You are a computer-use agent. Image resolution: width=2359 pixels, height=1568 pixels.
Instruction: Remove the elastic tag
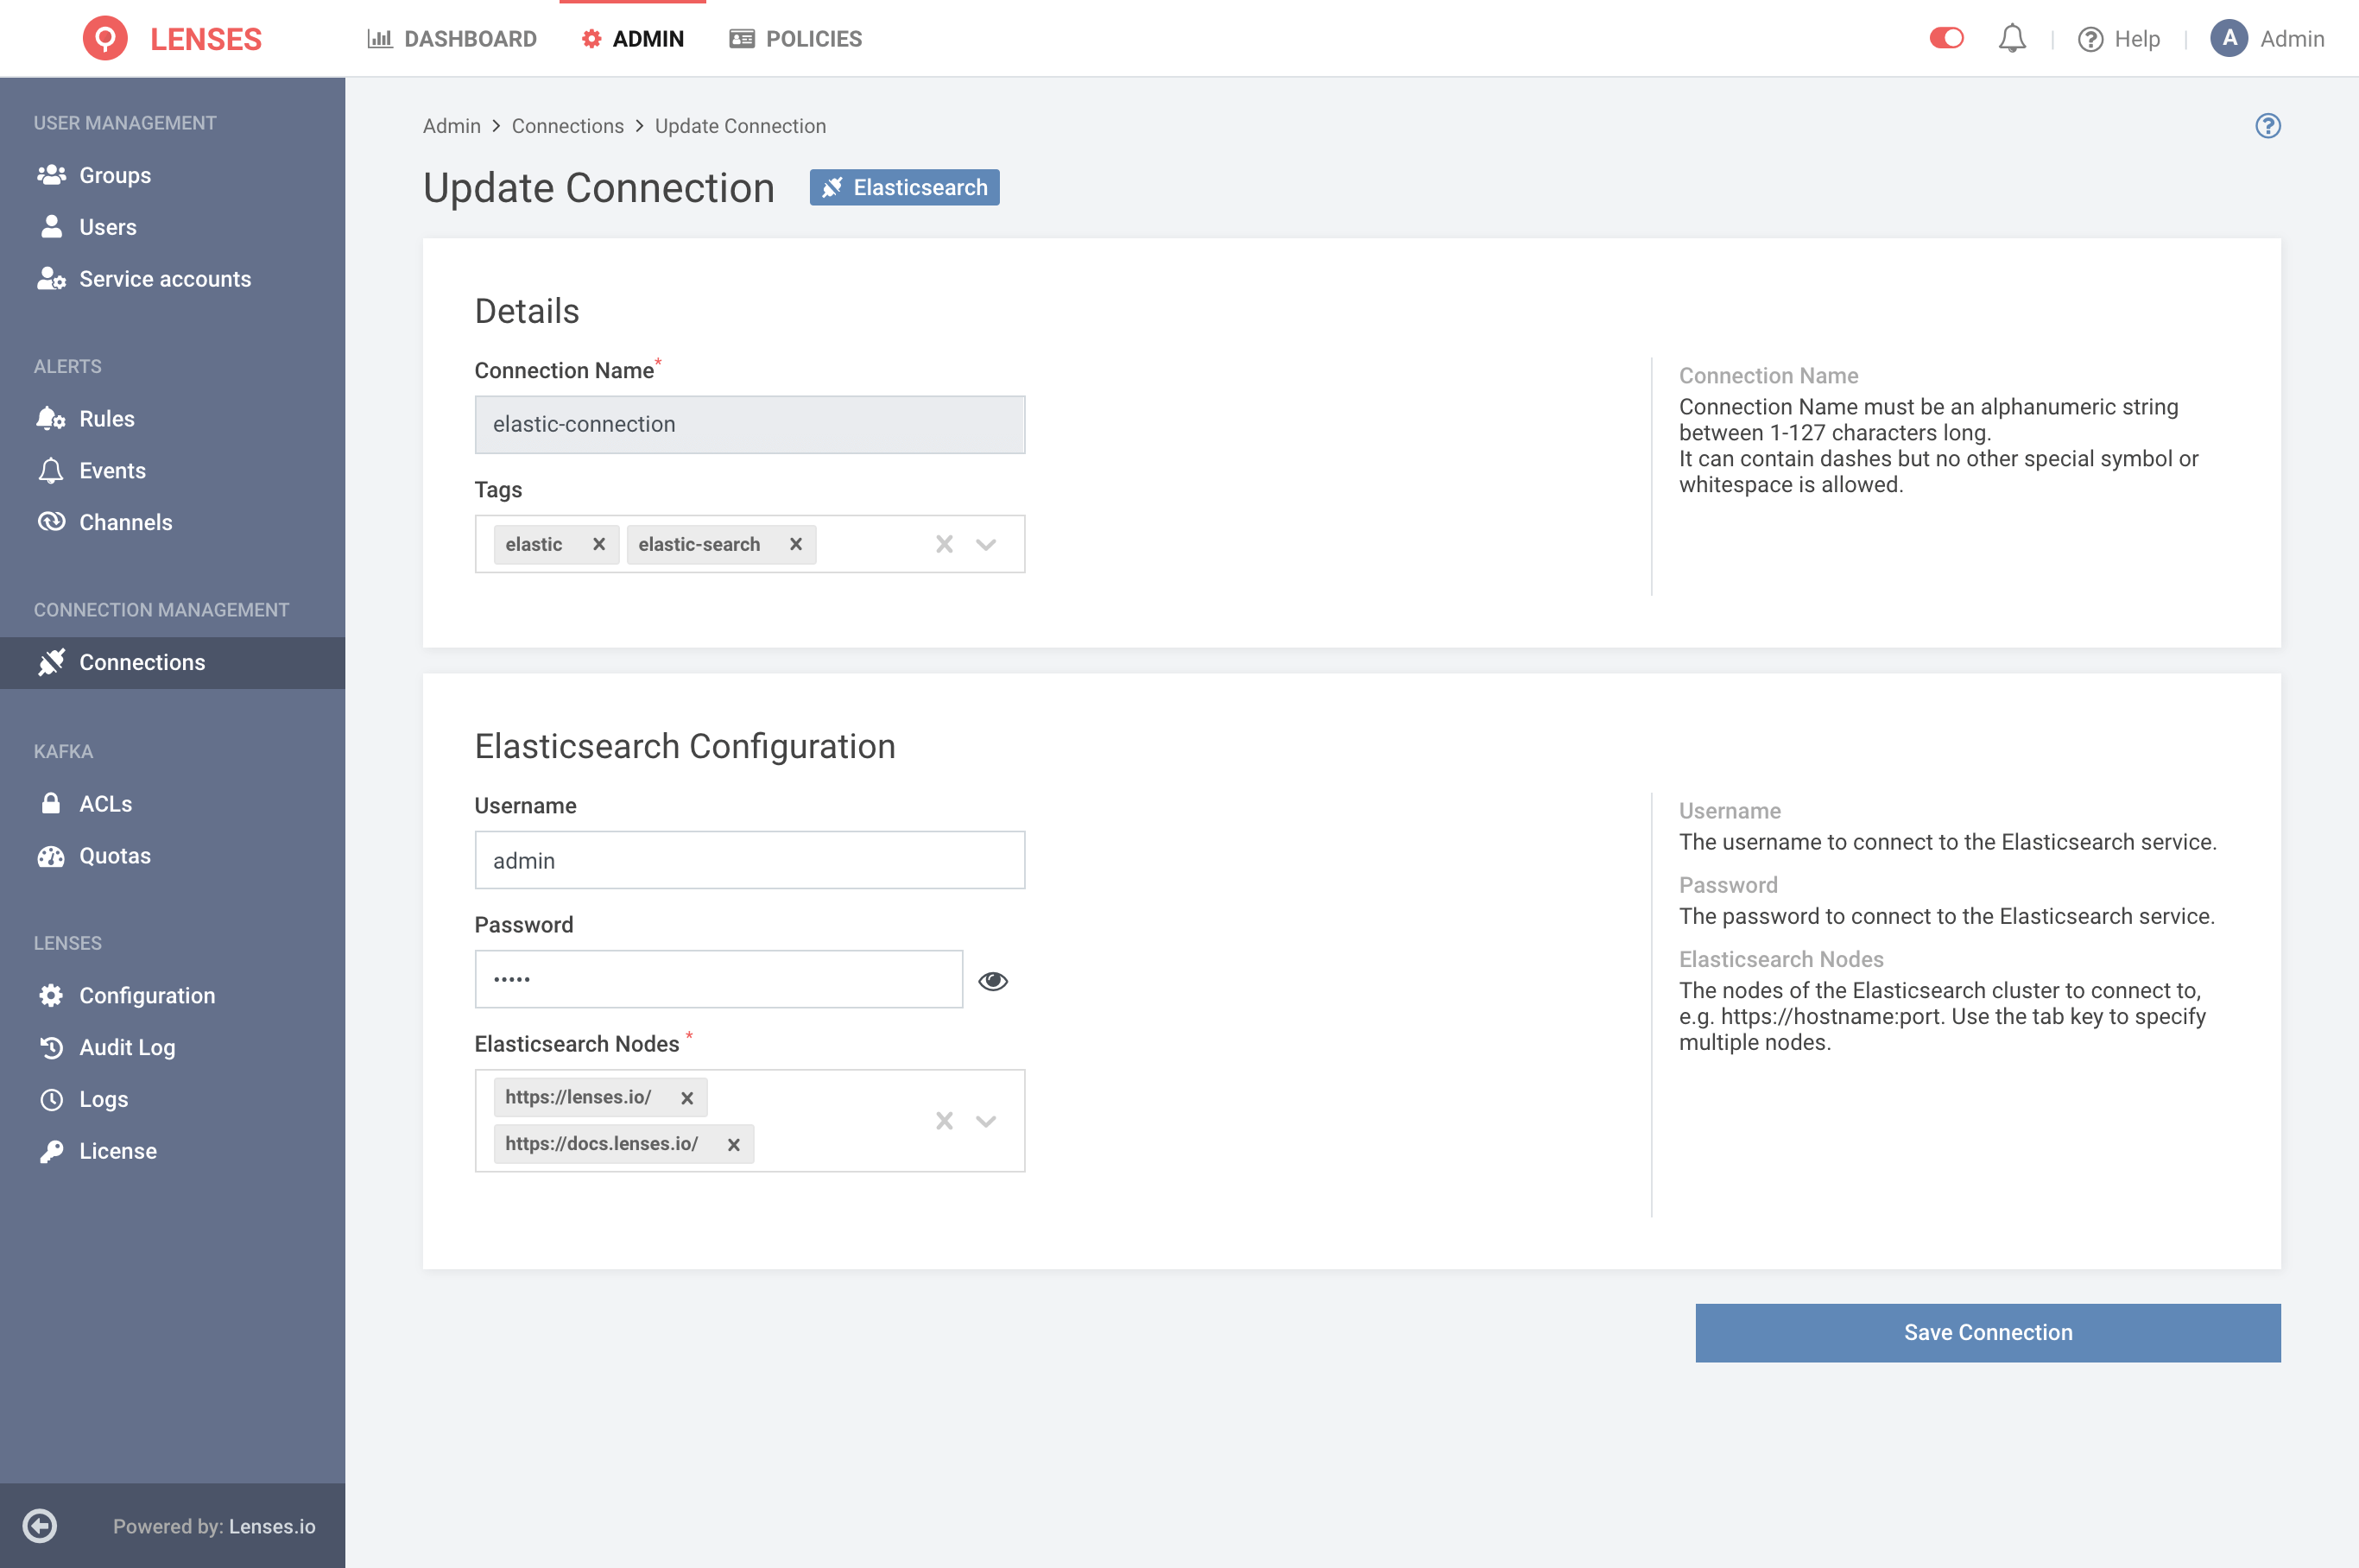coord(599,544)
